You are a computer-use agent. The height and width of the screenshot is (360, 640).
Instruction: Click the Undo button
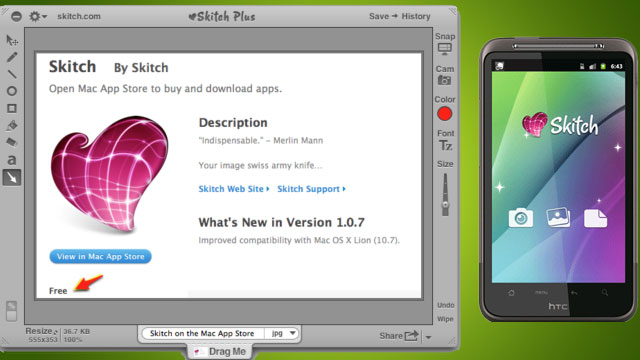(x=445, y=305)
